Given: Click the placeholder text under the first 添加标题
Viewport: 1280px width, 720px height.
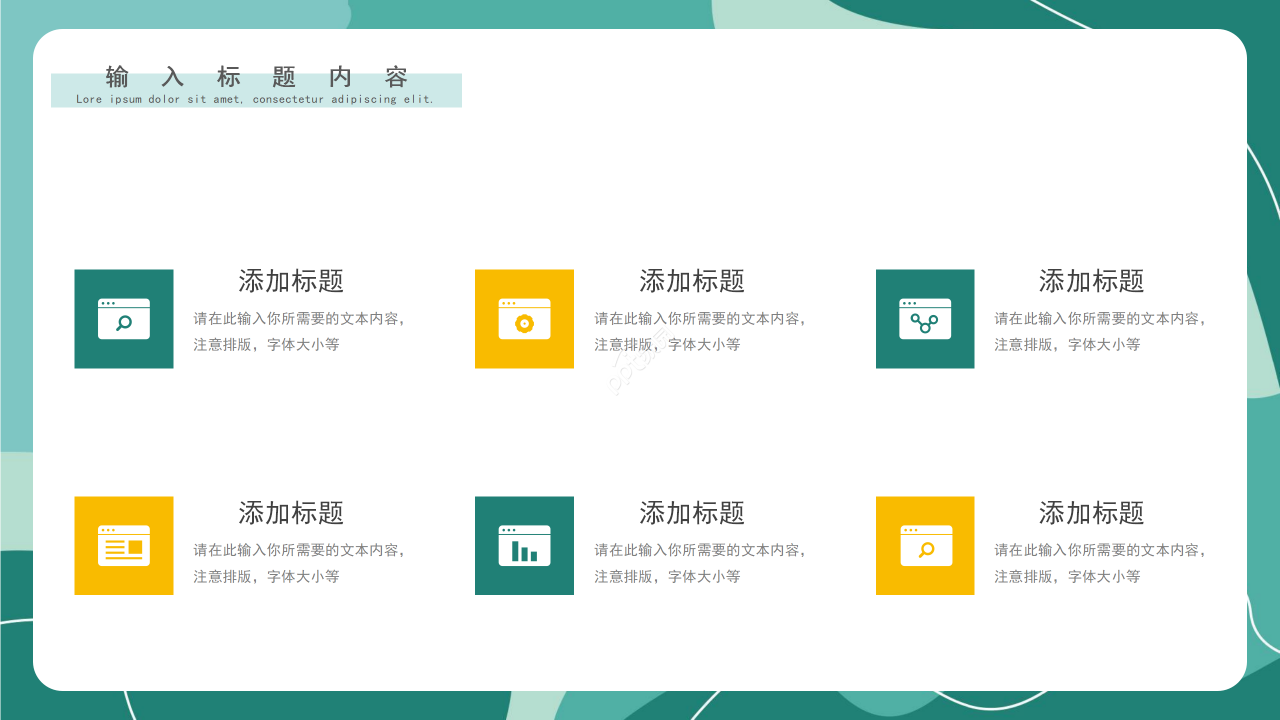Looking at the screenshot, I should (300, 330).
